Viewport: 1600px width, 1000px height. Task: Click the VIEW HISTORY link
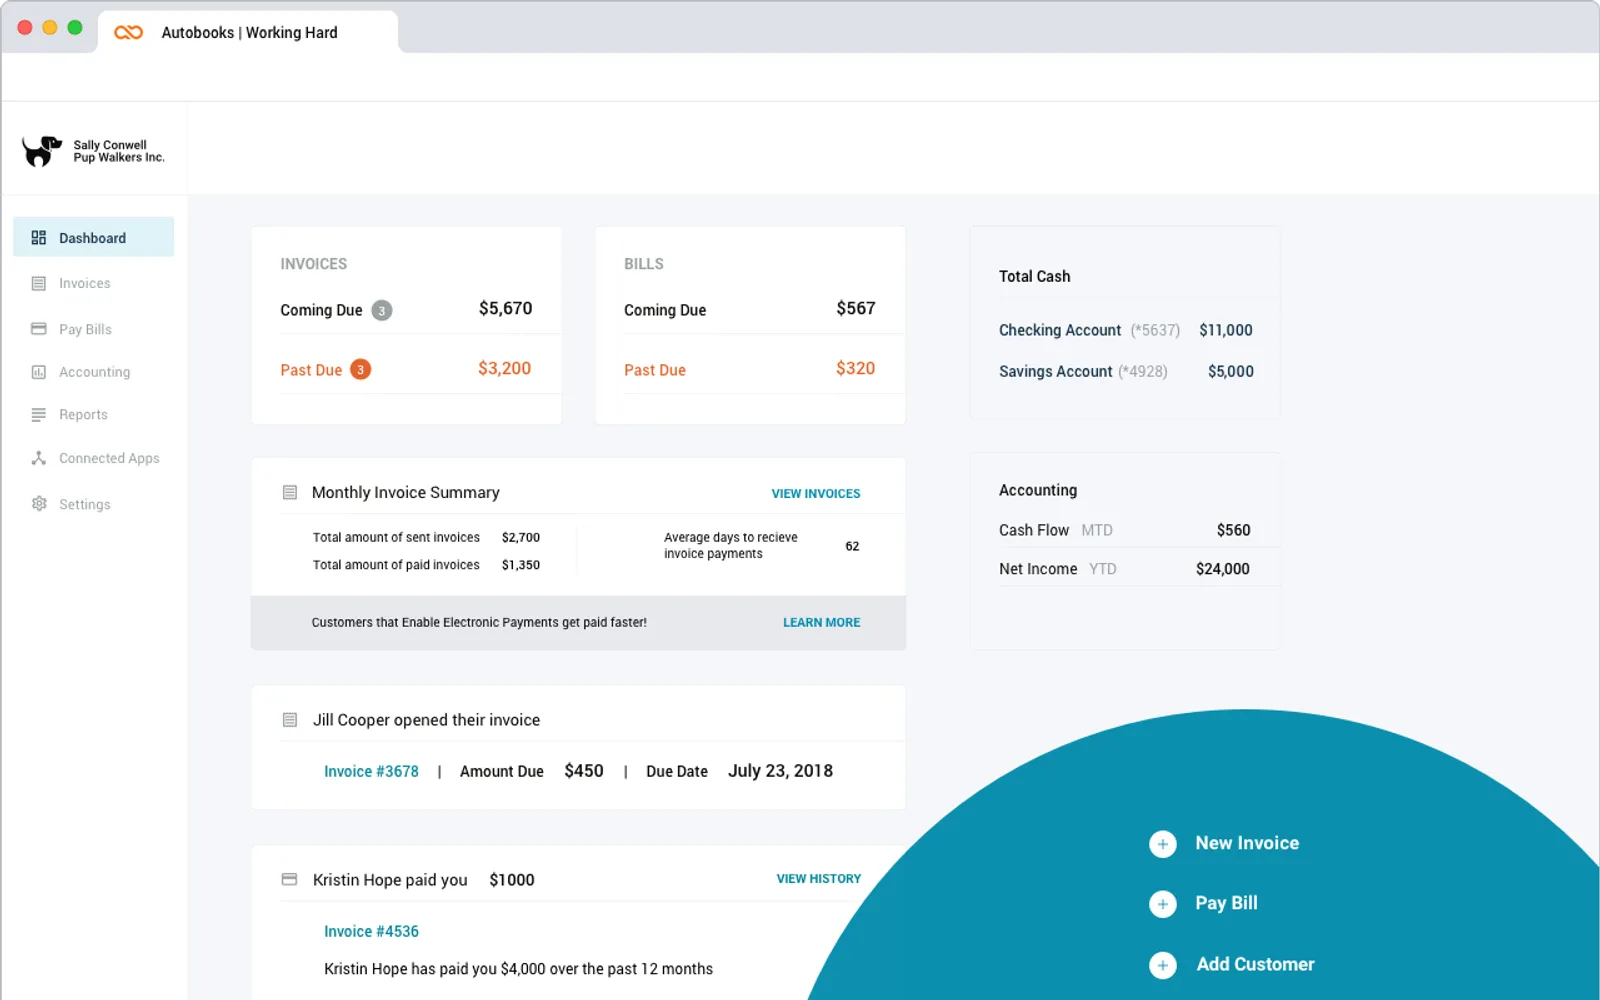[x=819, y=879]
